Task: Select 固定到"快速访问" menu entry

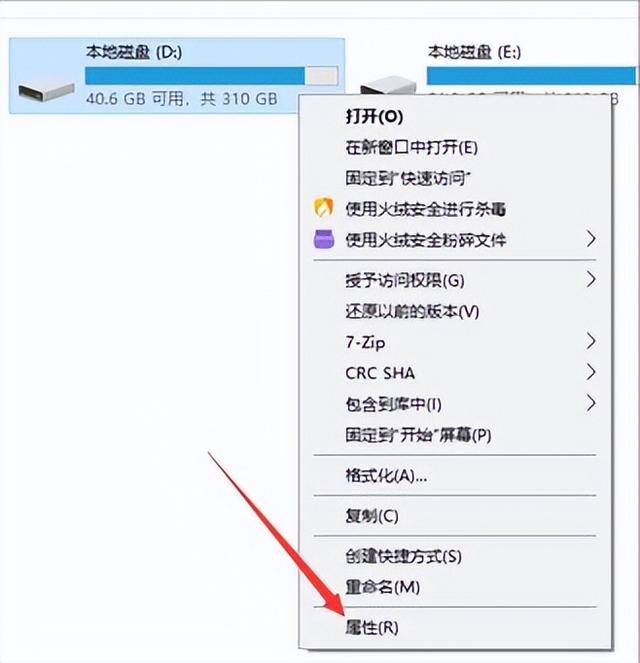Action: point(408,178)
